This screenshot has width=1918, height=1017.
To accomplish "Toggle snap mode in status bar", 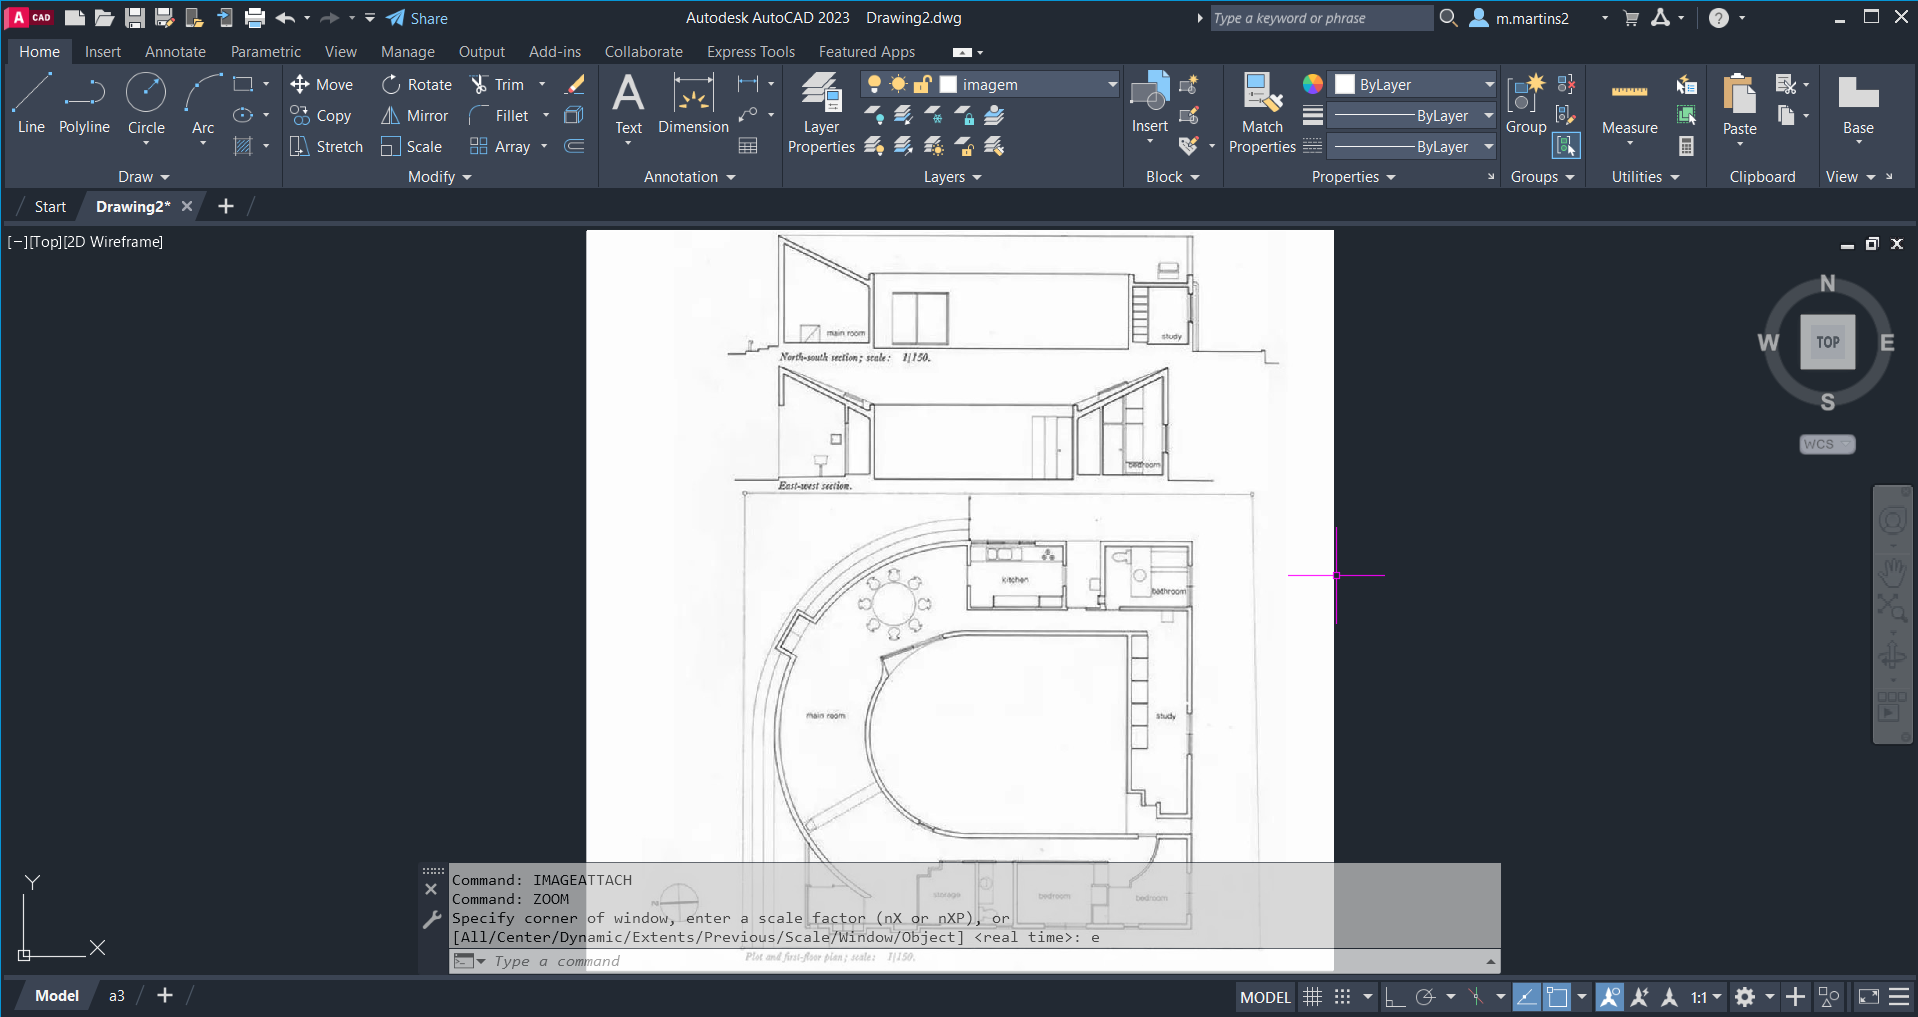I will pos(1342,997).
